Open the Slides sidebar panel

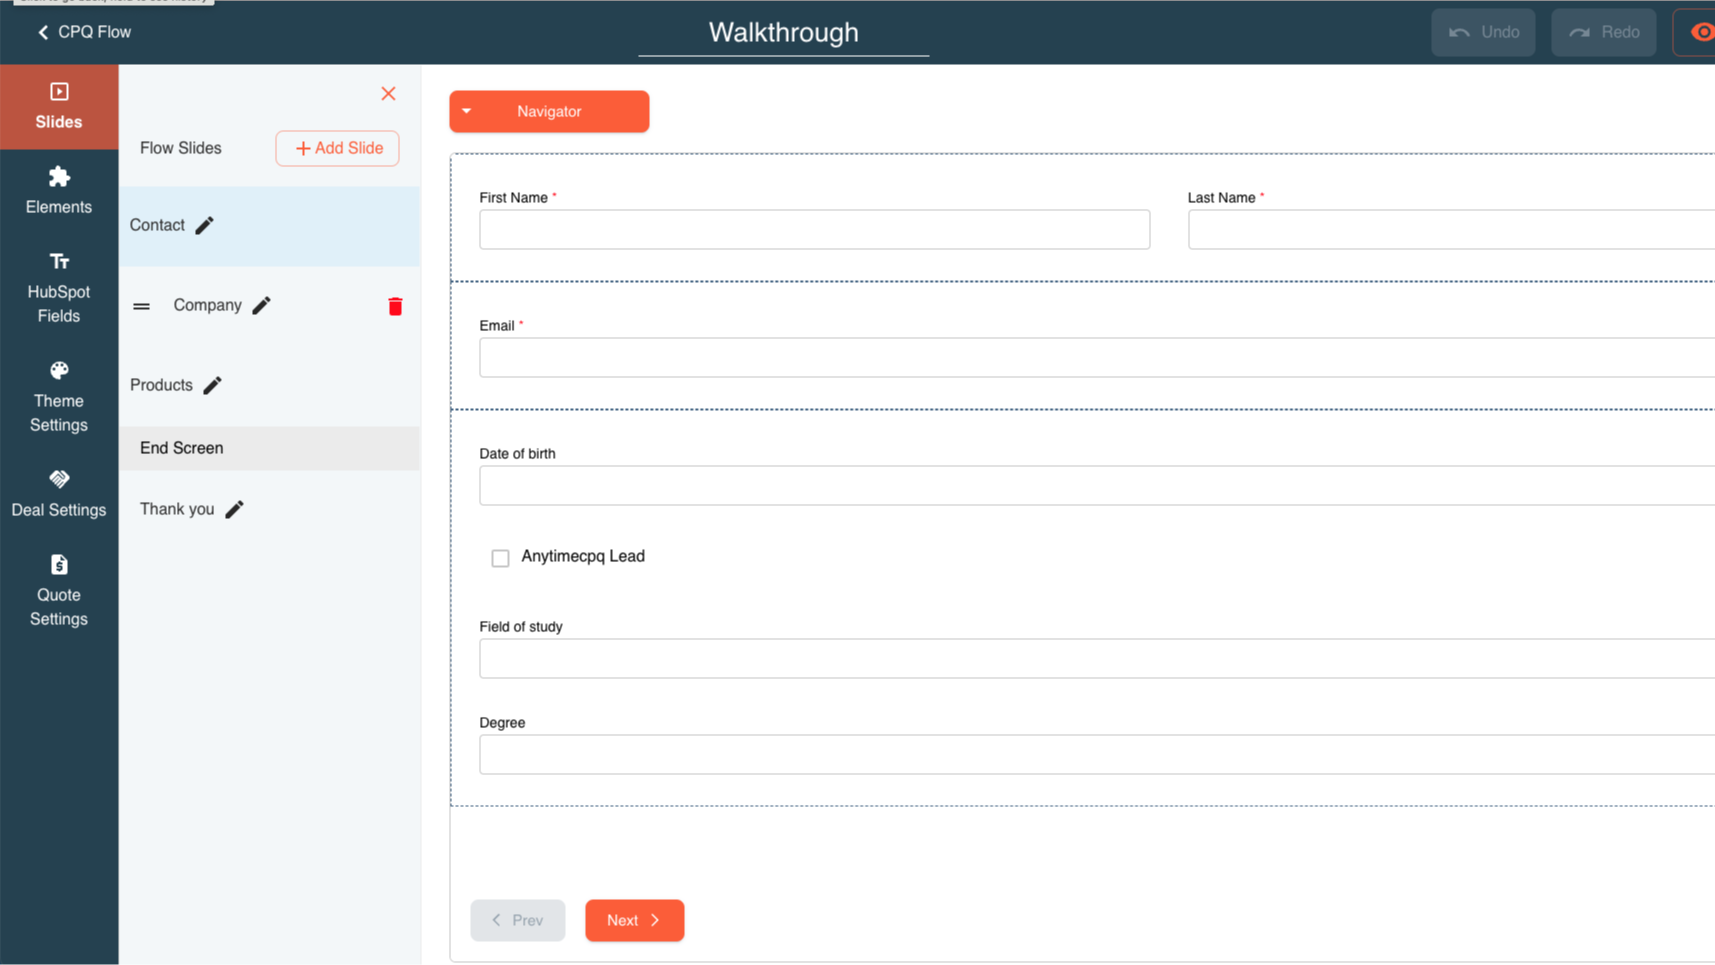59,107
